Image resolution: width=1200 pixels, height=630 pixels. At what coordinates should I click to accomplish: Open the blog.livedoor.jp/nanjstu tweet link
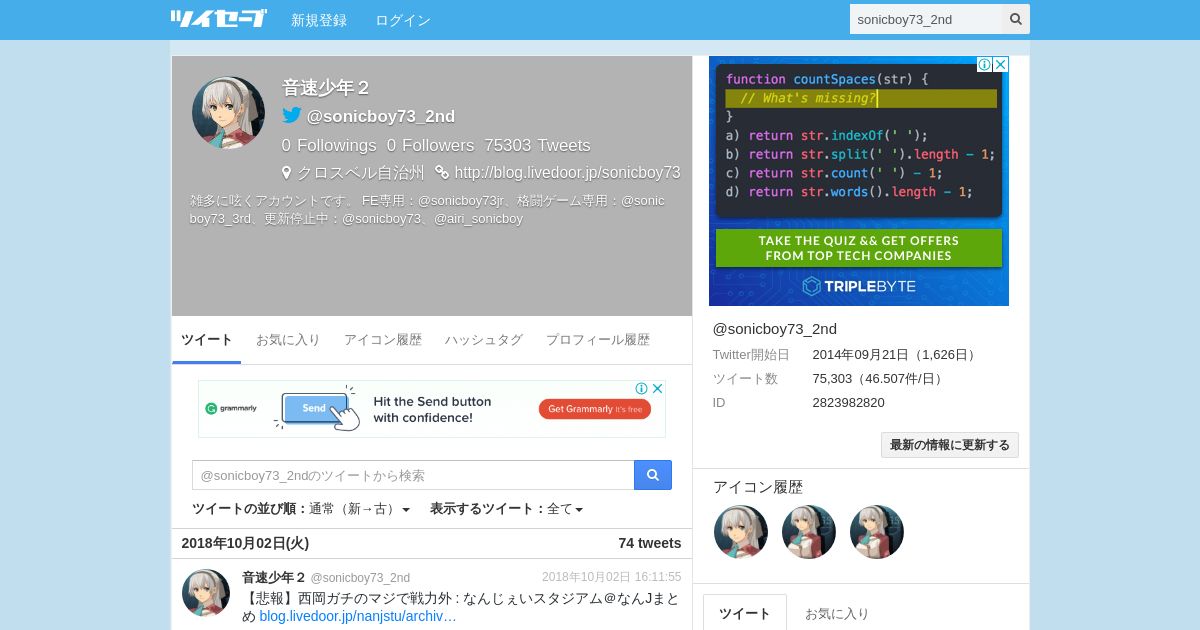point(358,616)
